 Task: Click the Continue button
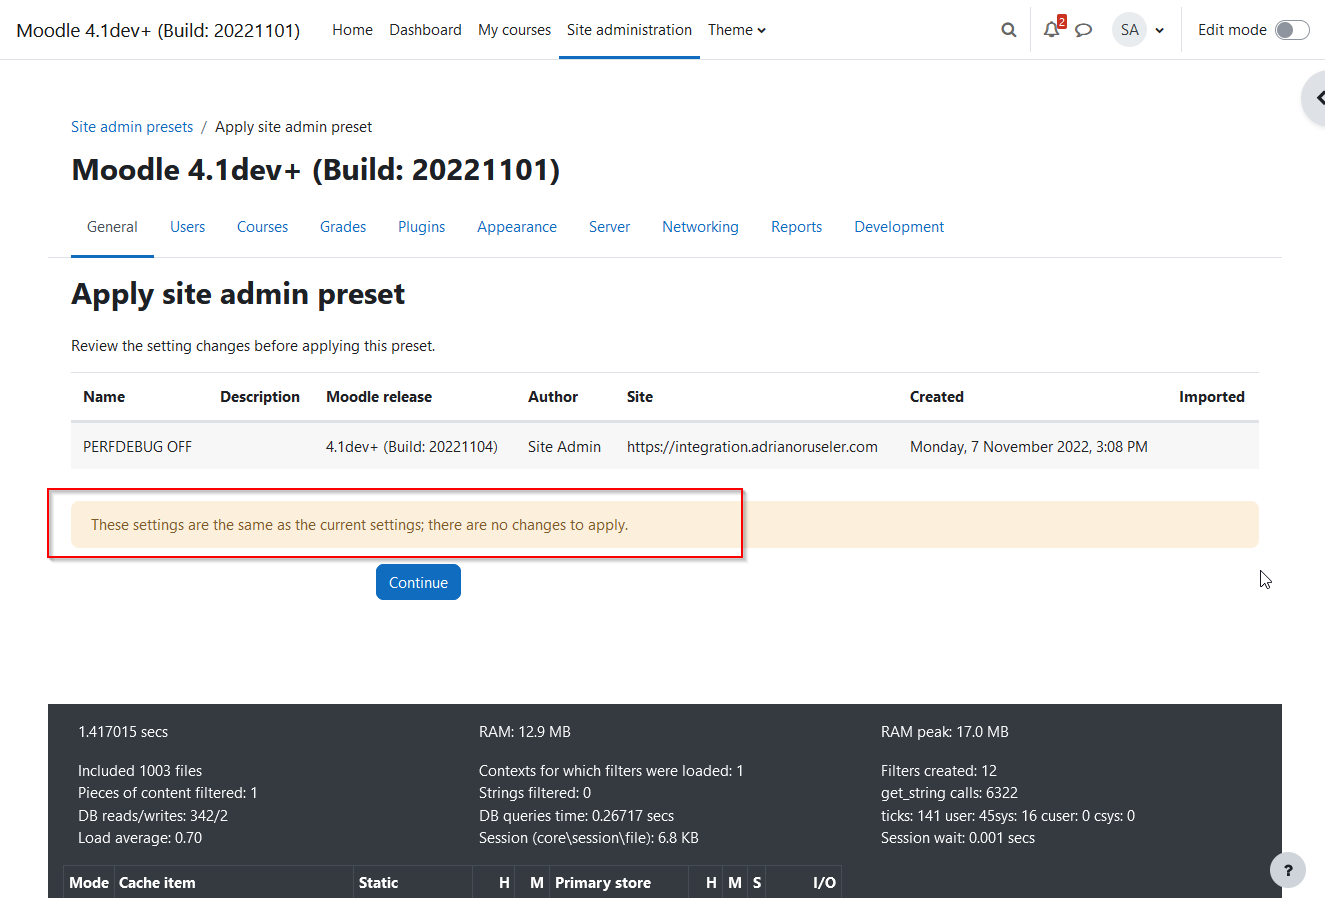pyautogui.click(x=418, y=582)
